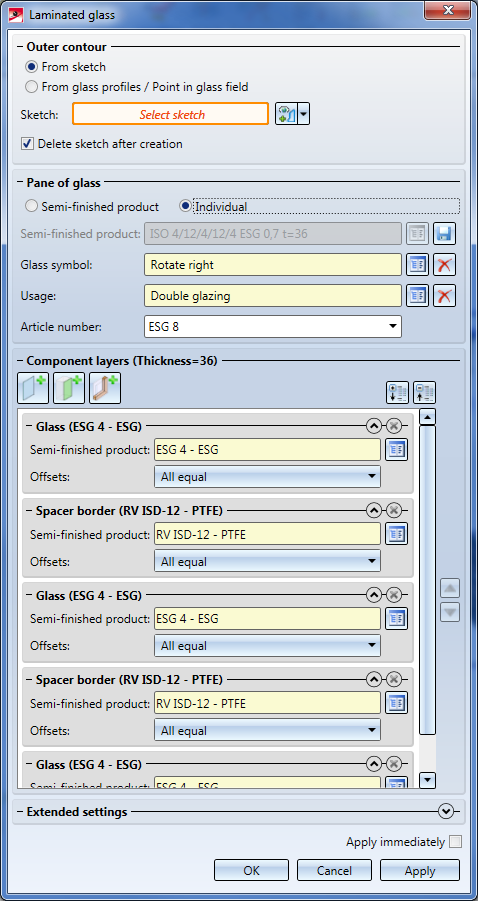Remove first Spacer border layer with X
Screen dimensions: 478x901
pos(394,510)
